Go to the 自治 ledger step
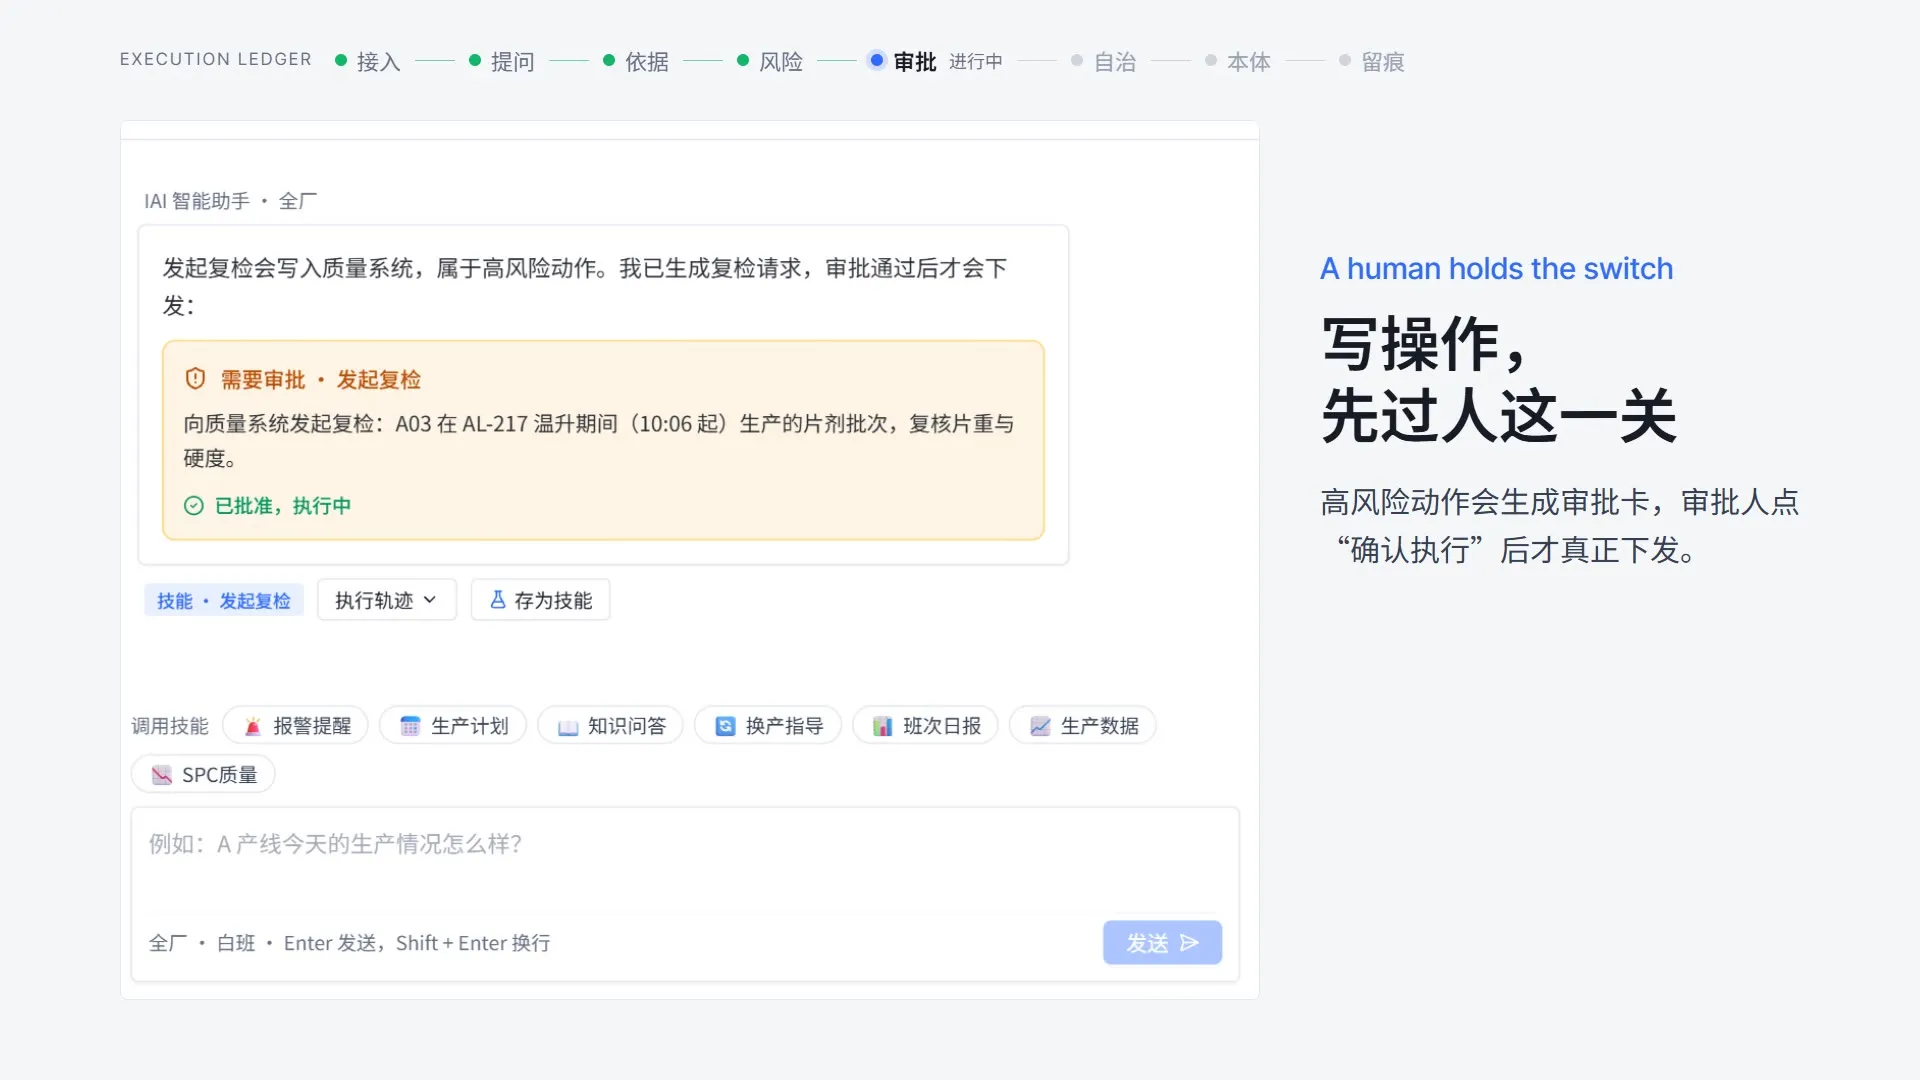1920x1080 pixels. tap(1104, 61)
